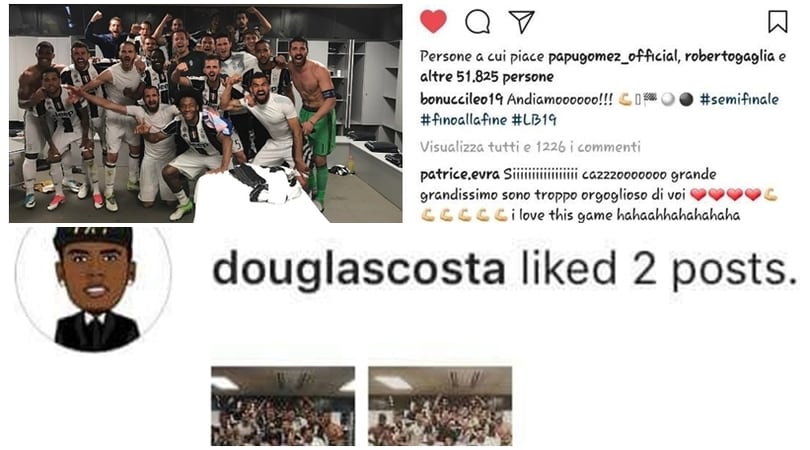Open bonuccileo19 profile from caption
810x450 pixels.
point(461,99)
